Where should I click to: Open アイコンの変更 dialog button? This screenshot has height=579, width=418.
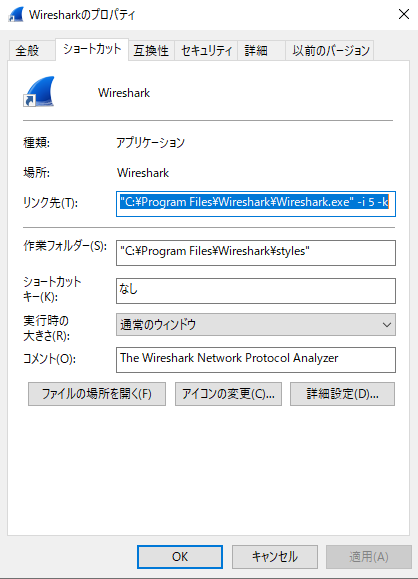pos(228,394)
